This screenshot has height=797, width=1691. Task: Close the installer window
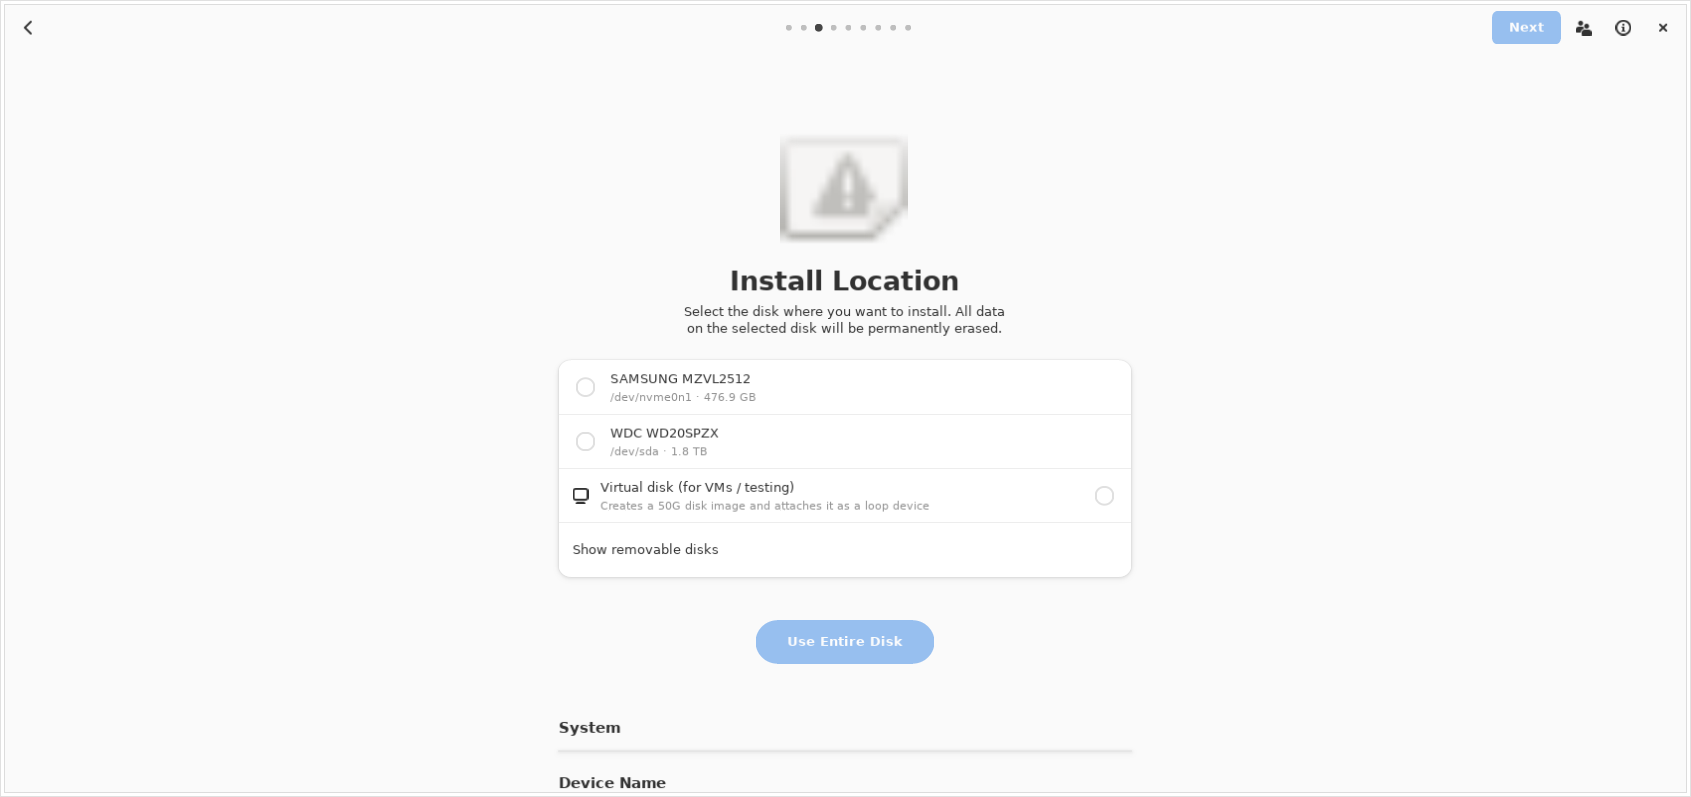click(1663, 28)
